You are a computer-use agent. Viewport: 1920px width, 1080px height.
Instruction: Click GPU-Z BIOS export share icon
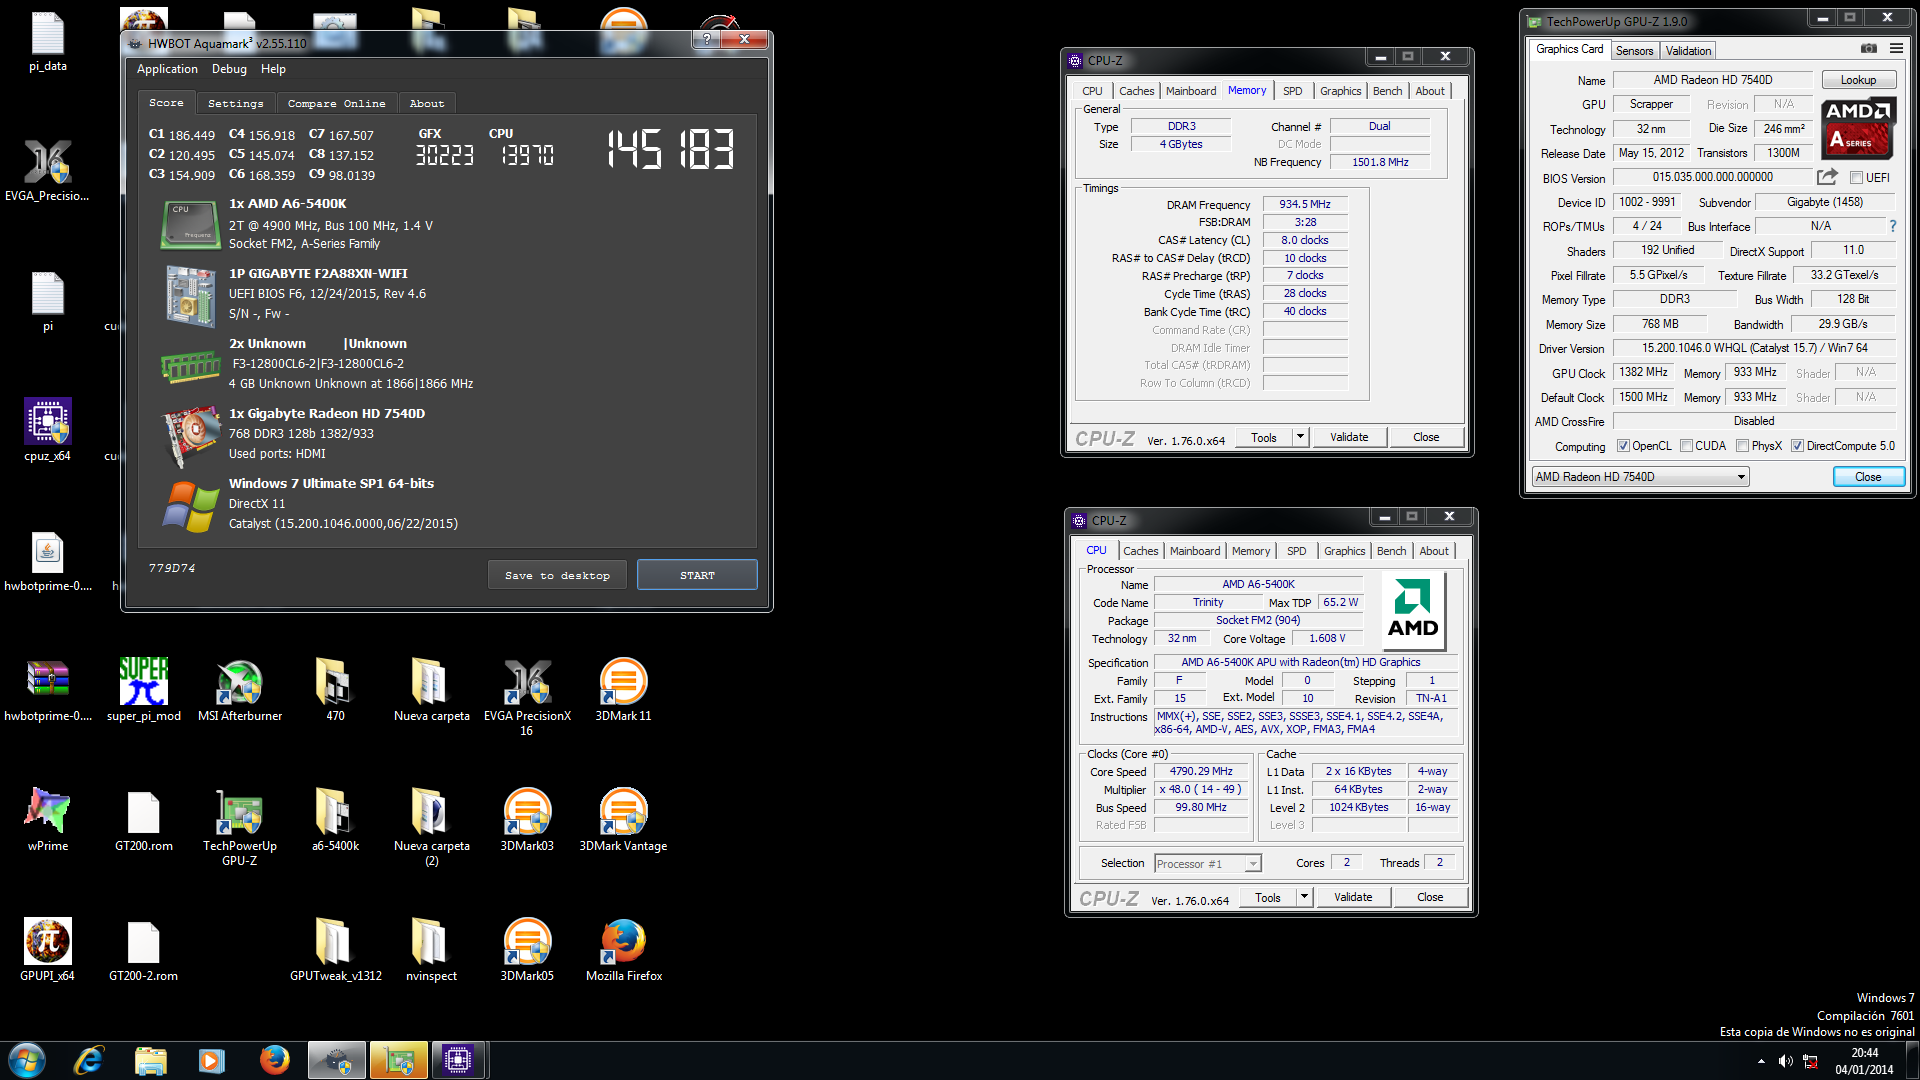click(x=1827, y=177)
